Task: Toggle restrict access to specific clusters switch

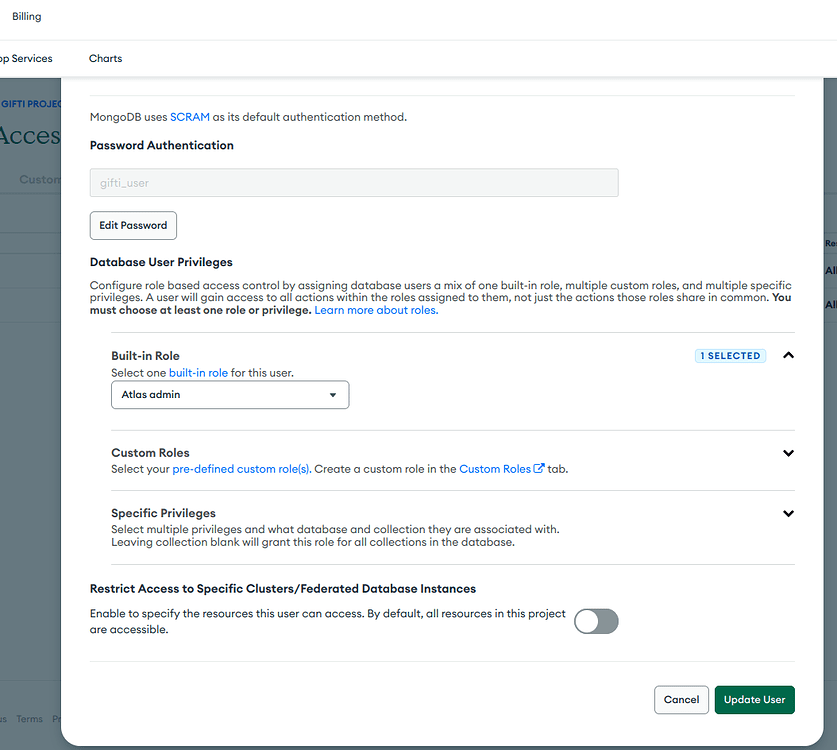Action: click(596, 621)
